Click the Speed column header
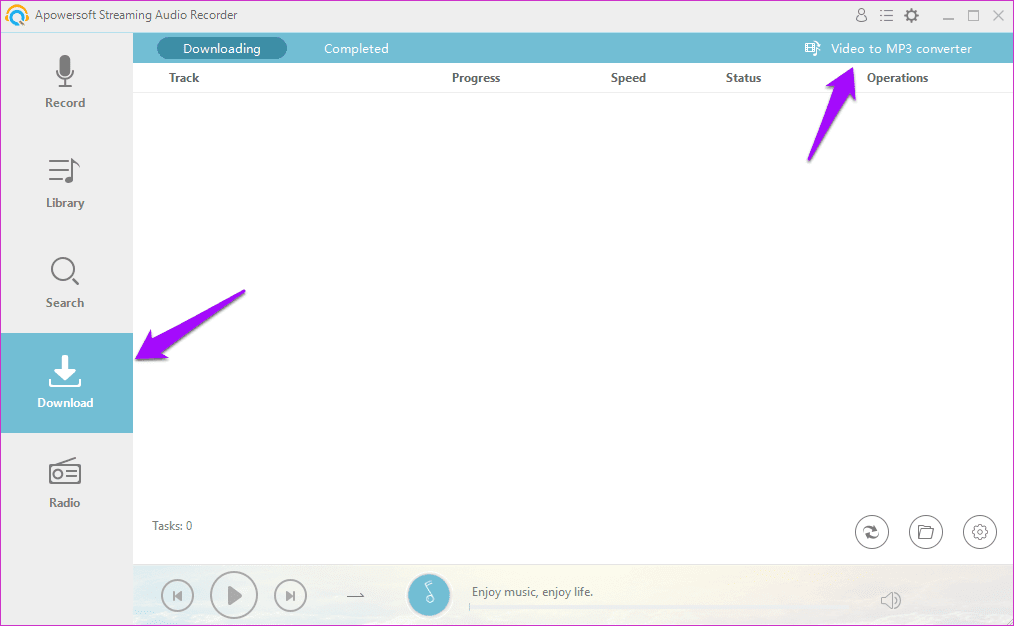The width and height of the screenshot is (1014, 626). tap(629, 78)
